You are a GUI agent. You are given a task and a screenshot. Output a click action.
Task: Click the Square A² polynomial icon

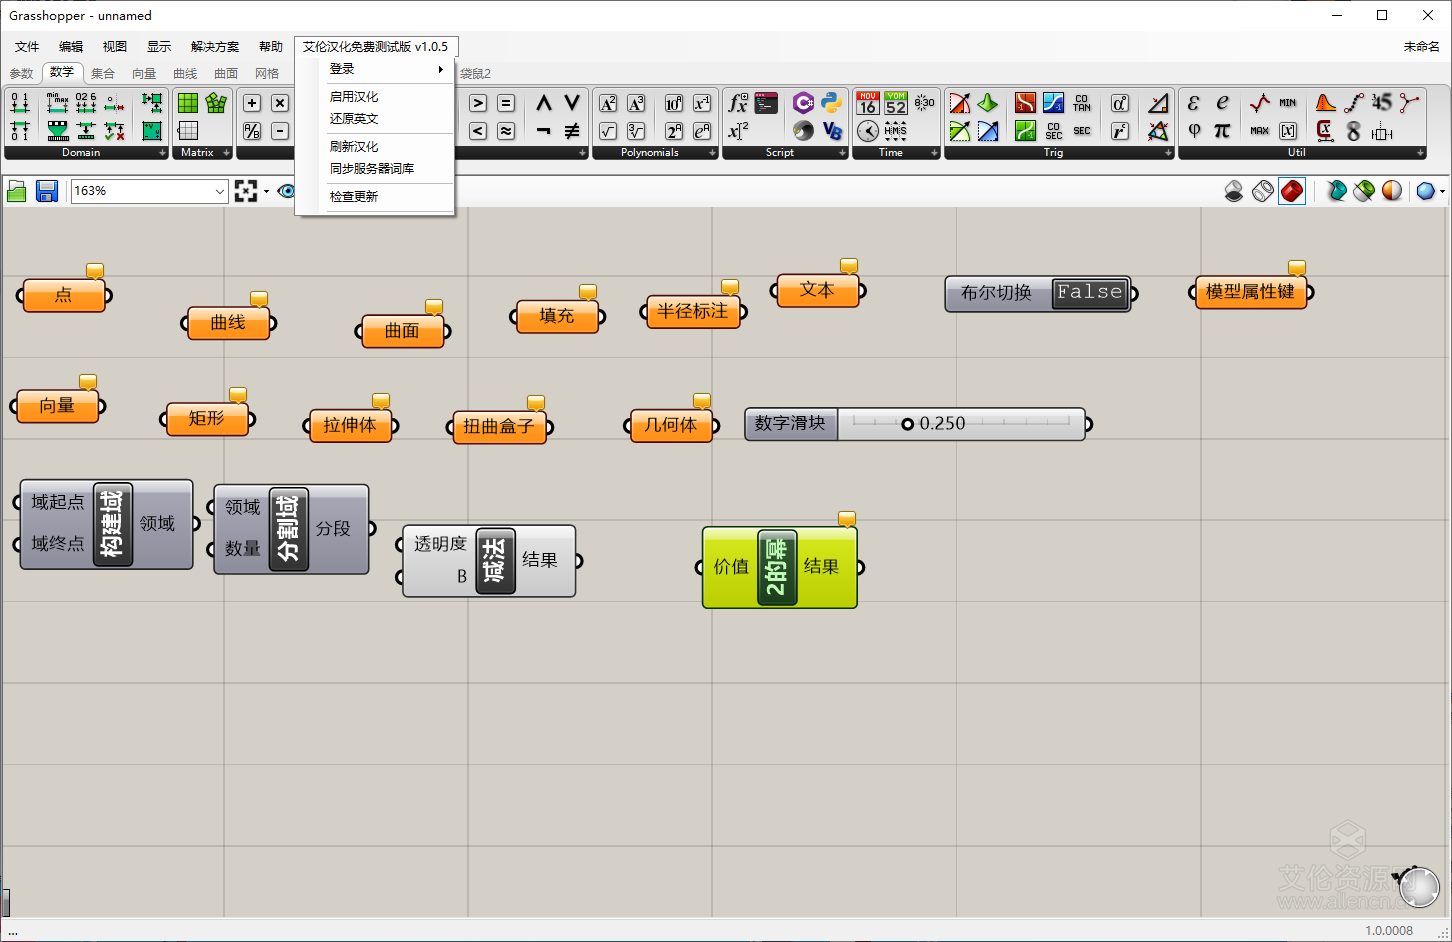[x=608, y=103]
